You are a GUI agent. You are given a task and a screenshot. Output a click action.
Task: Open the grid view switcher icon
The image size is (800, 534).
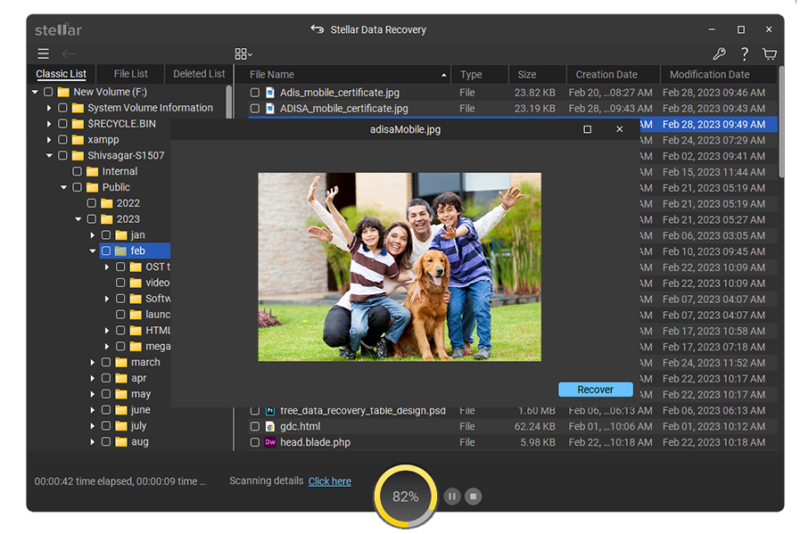(x=243, y=54)
